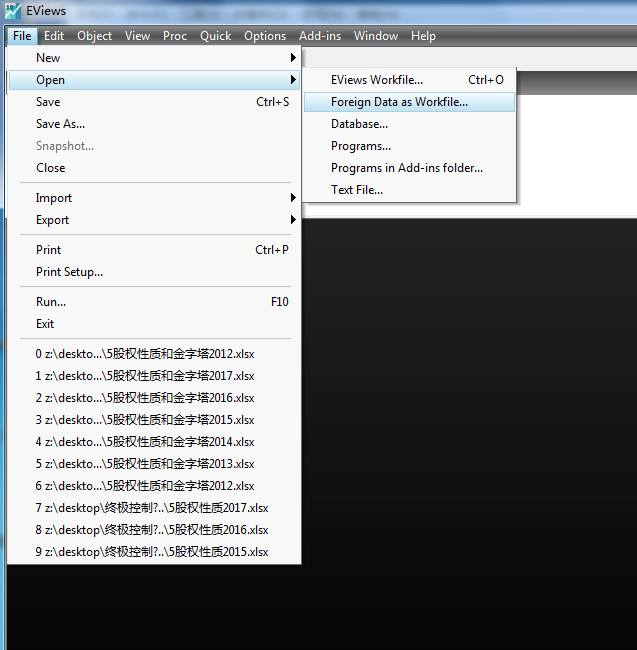Open the Help menu

(x=423, y=36)
